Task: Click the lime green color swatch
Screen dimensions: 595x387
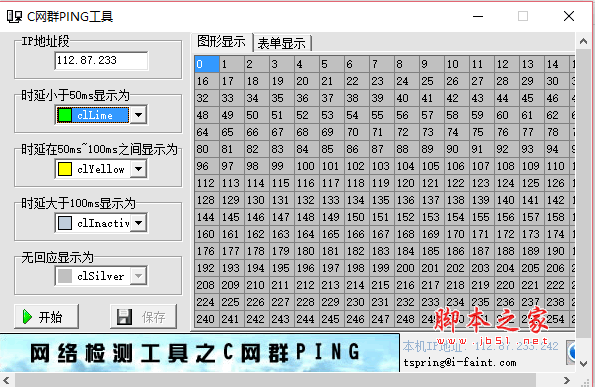Action: point(65,115)
